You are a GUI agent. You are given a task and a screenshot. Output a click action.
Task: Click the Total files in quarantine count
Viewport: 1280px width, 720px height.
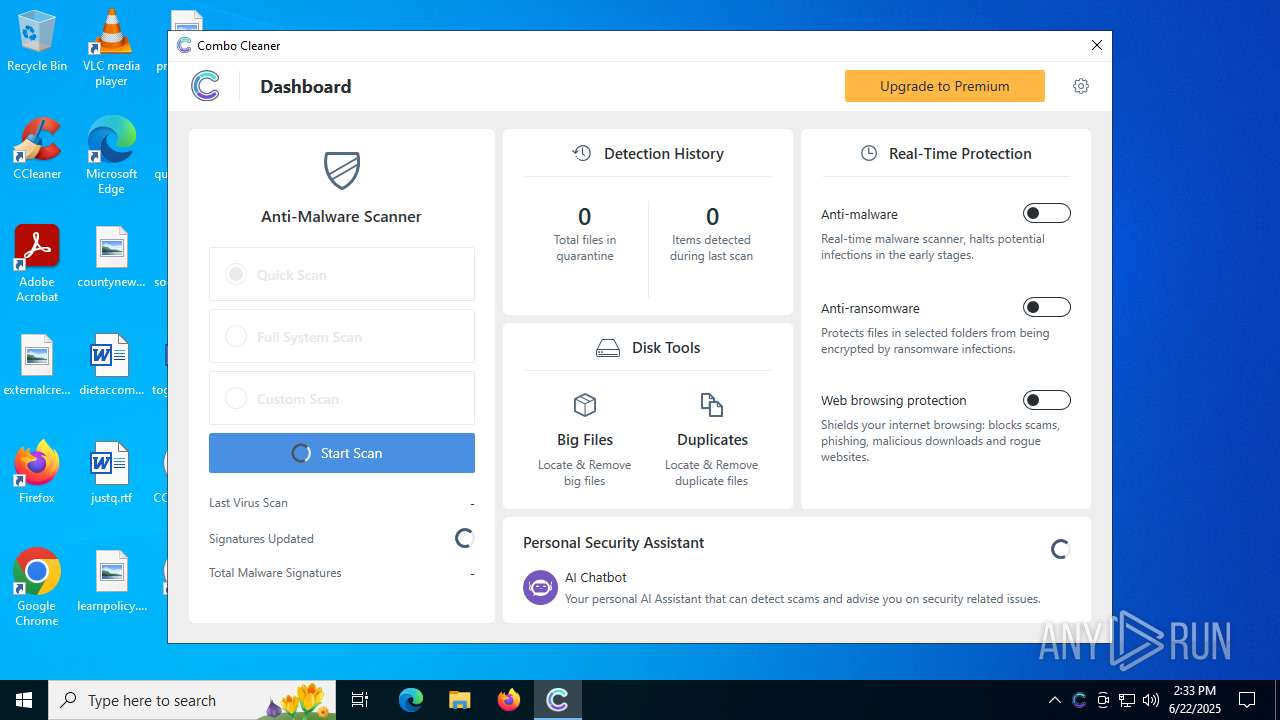[x=585, y=216]
